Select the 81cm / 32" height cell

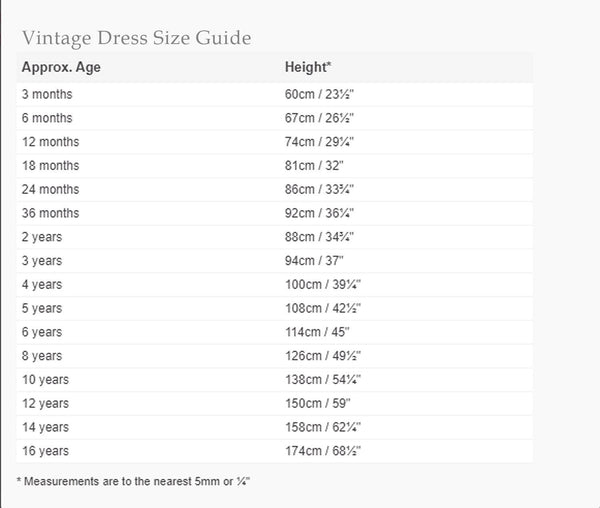(313, 165)
